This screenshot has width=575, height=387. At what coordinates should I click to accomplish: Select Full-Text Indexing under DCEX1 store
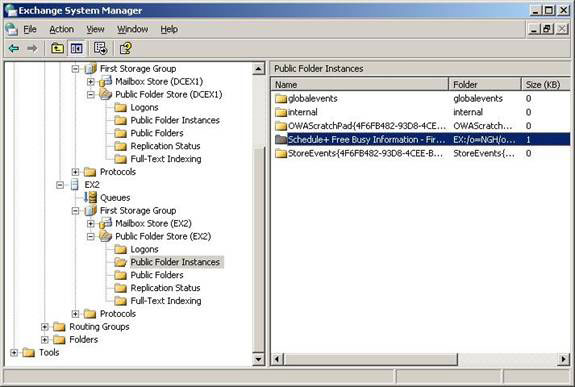[x=166, y=159]
